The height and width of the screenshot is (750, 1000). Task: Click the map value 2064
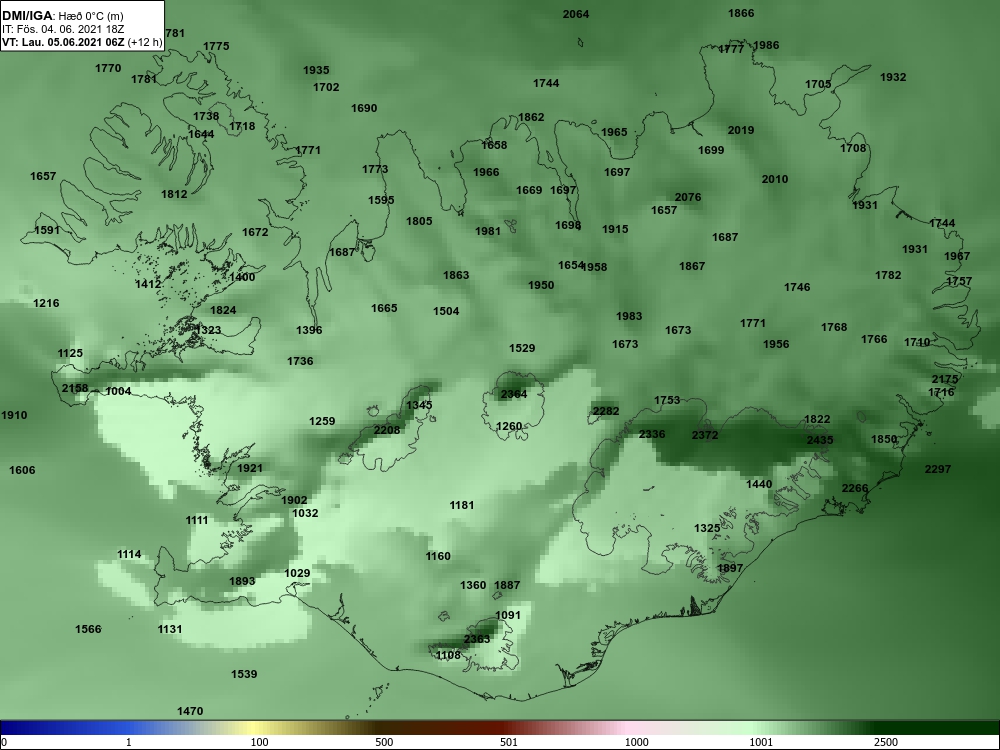tap(576, 14)
